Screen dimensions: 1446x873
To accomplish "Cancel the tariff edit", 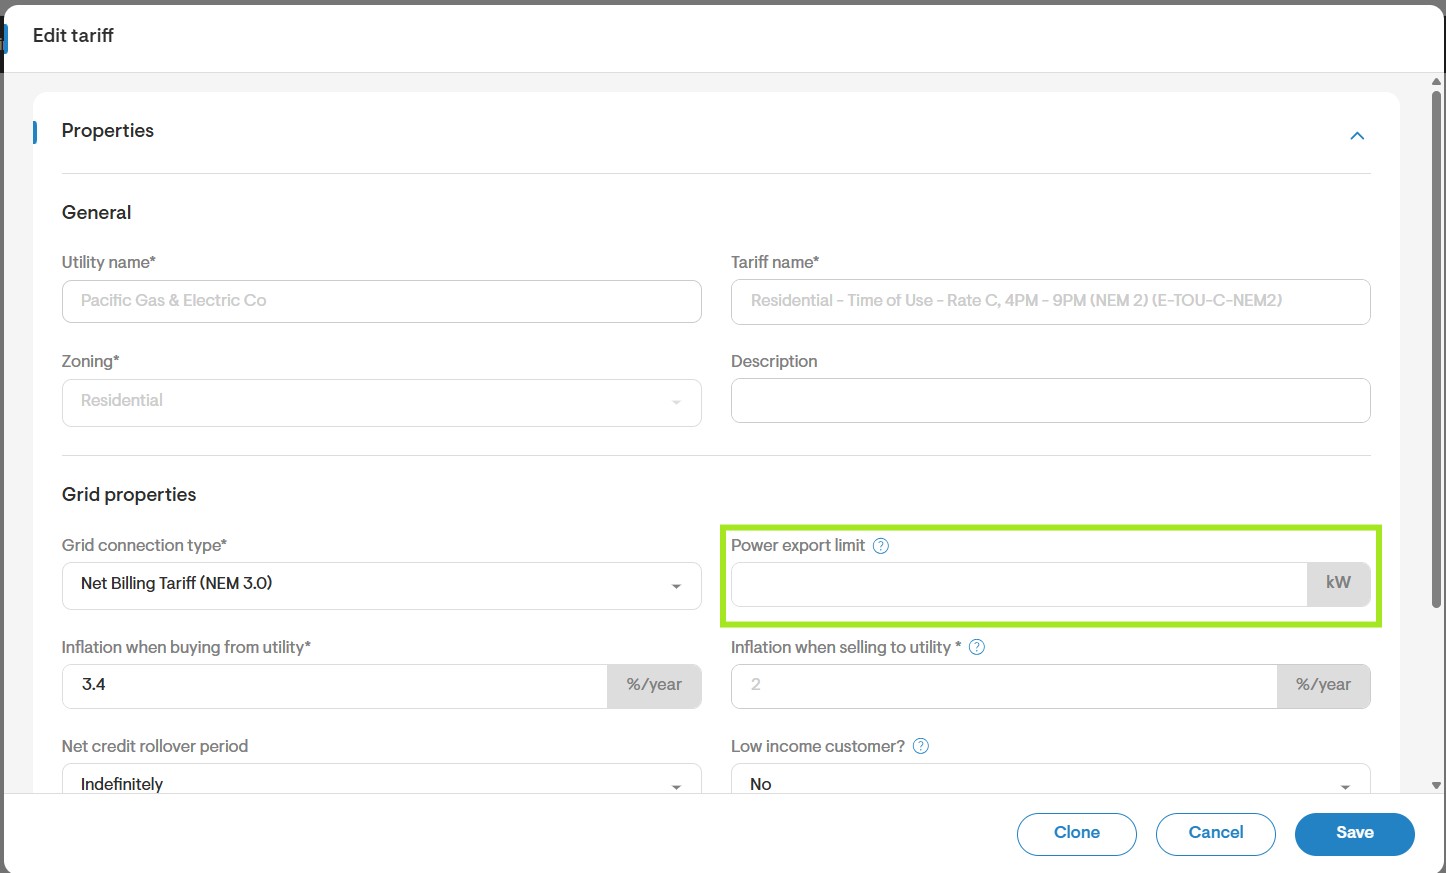I will point(1216,834).
